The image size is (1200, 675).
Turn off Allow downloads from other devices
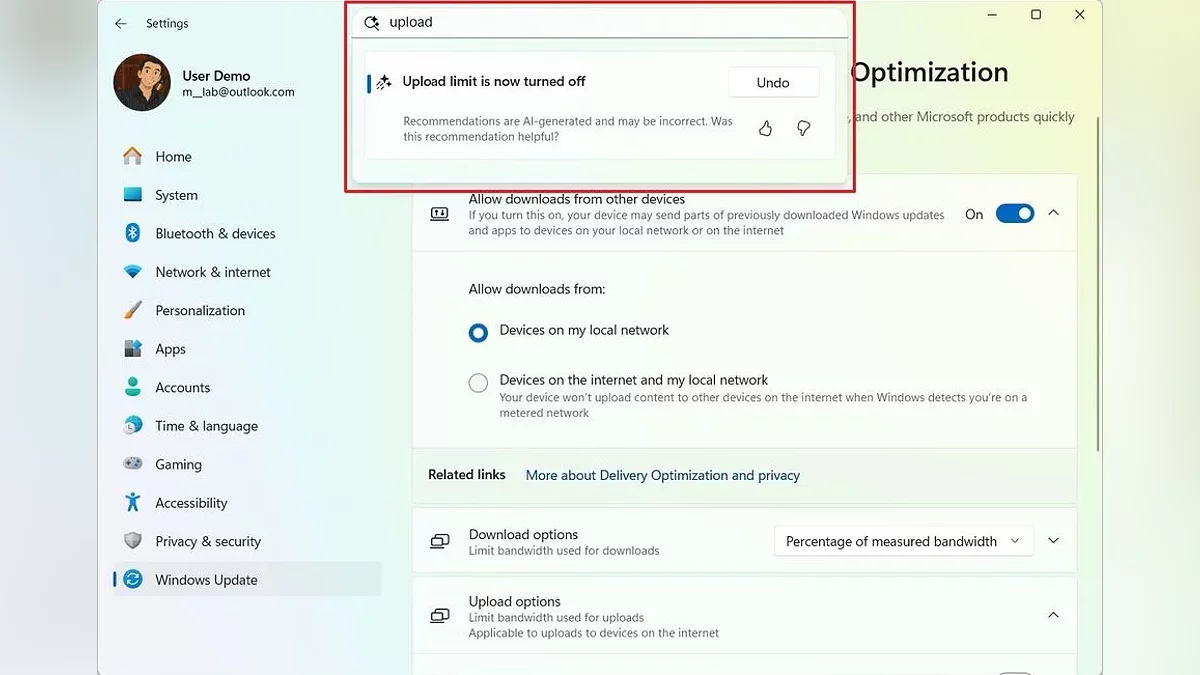1015,214
